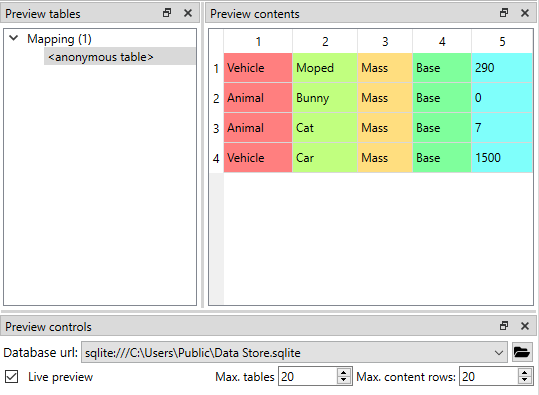Decrease Max. tables value
539x395 pixels.
[343, 381]
